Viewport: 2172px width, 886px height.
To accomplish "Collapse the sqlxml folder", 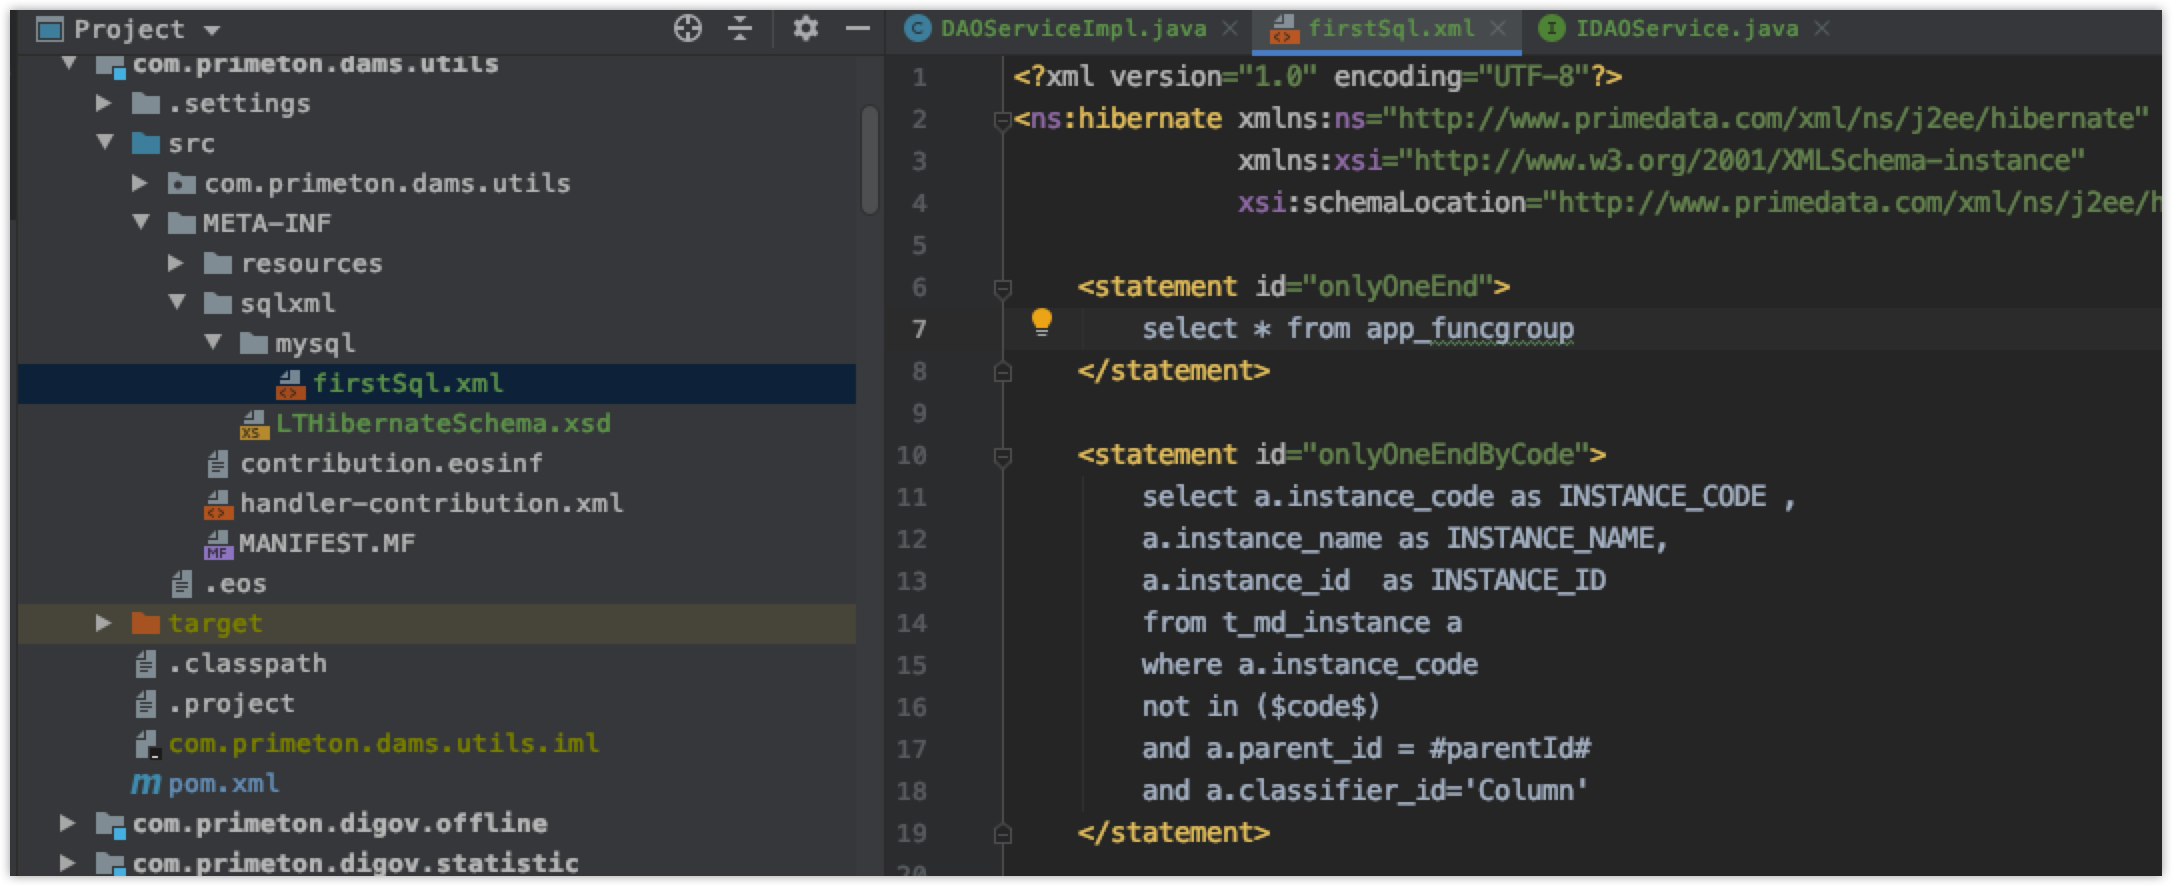I will (x=177, y=303).
